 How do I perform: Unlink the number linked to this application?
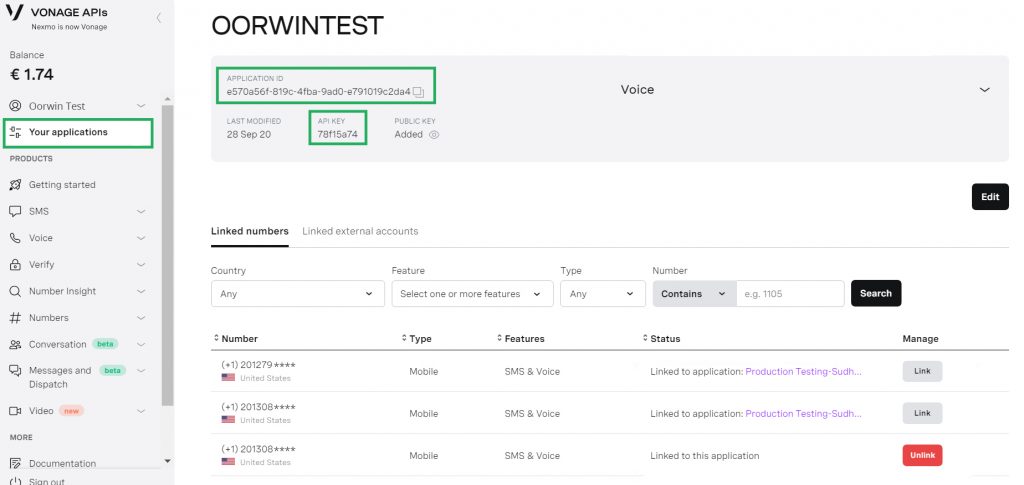coord(922,455)
